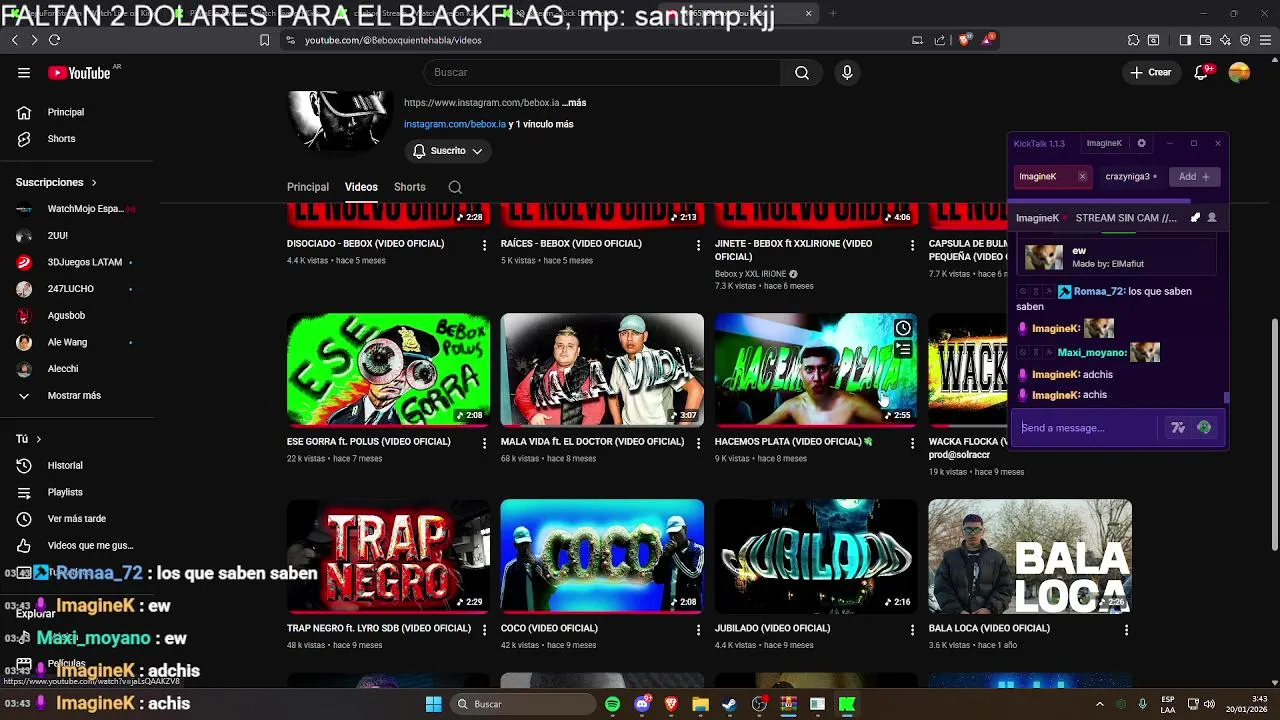Reload the page in the browser
1280x720 pixels.
54,40
